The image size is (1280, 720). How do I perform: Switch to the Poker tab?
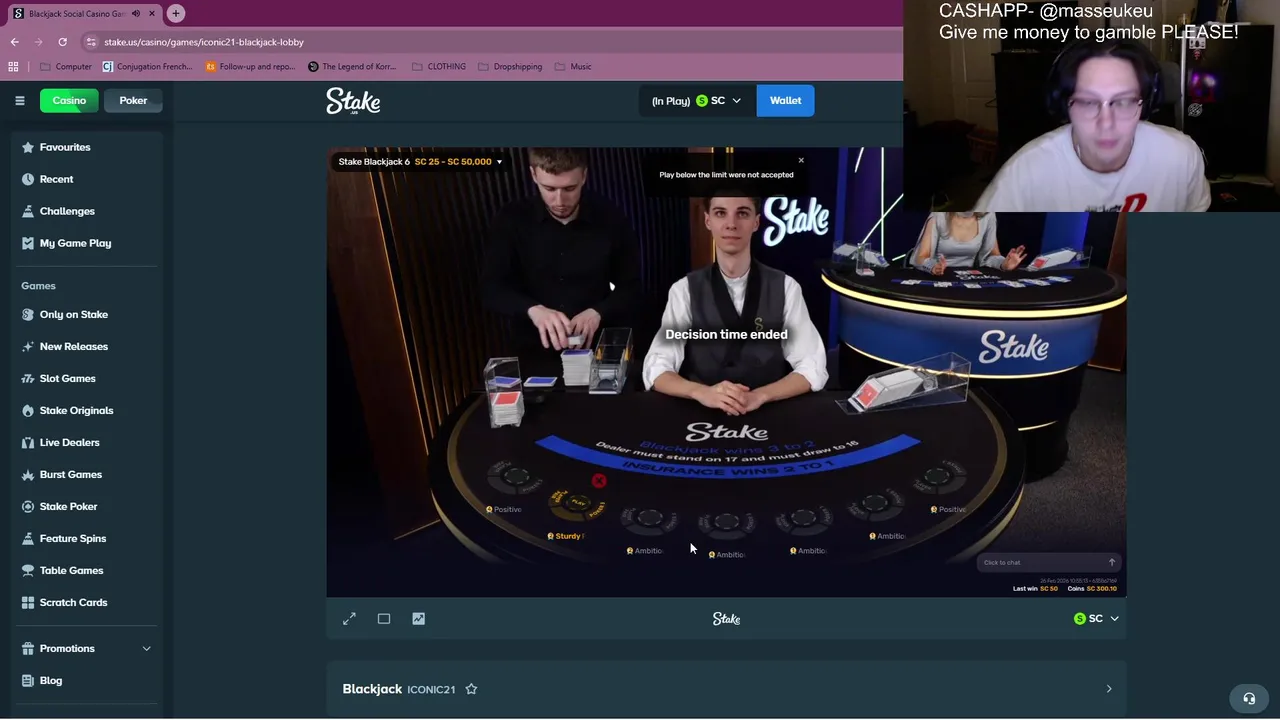click(x=133, y=100)
